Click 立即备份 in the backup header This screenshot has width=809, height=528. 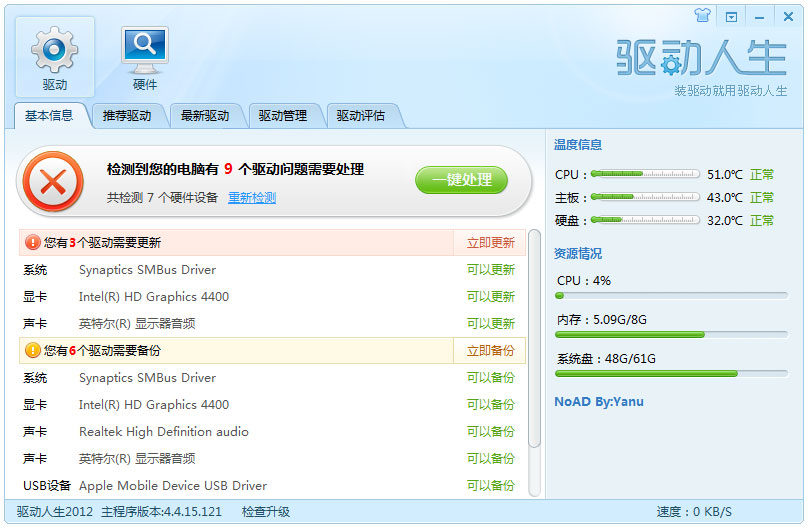coord(491,350)
